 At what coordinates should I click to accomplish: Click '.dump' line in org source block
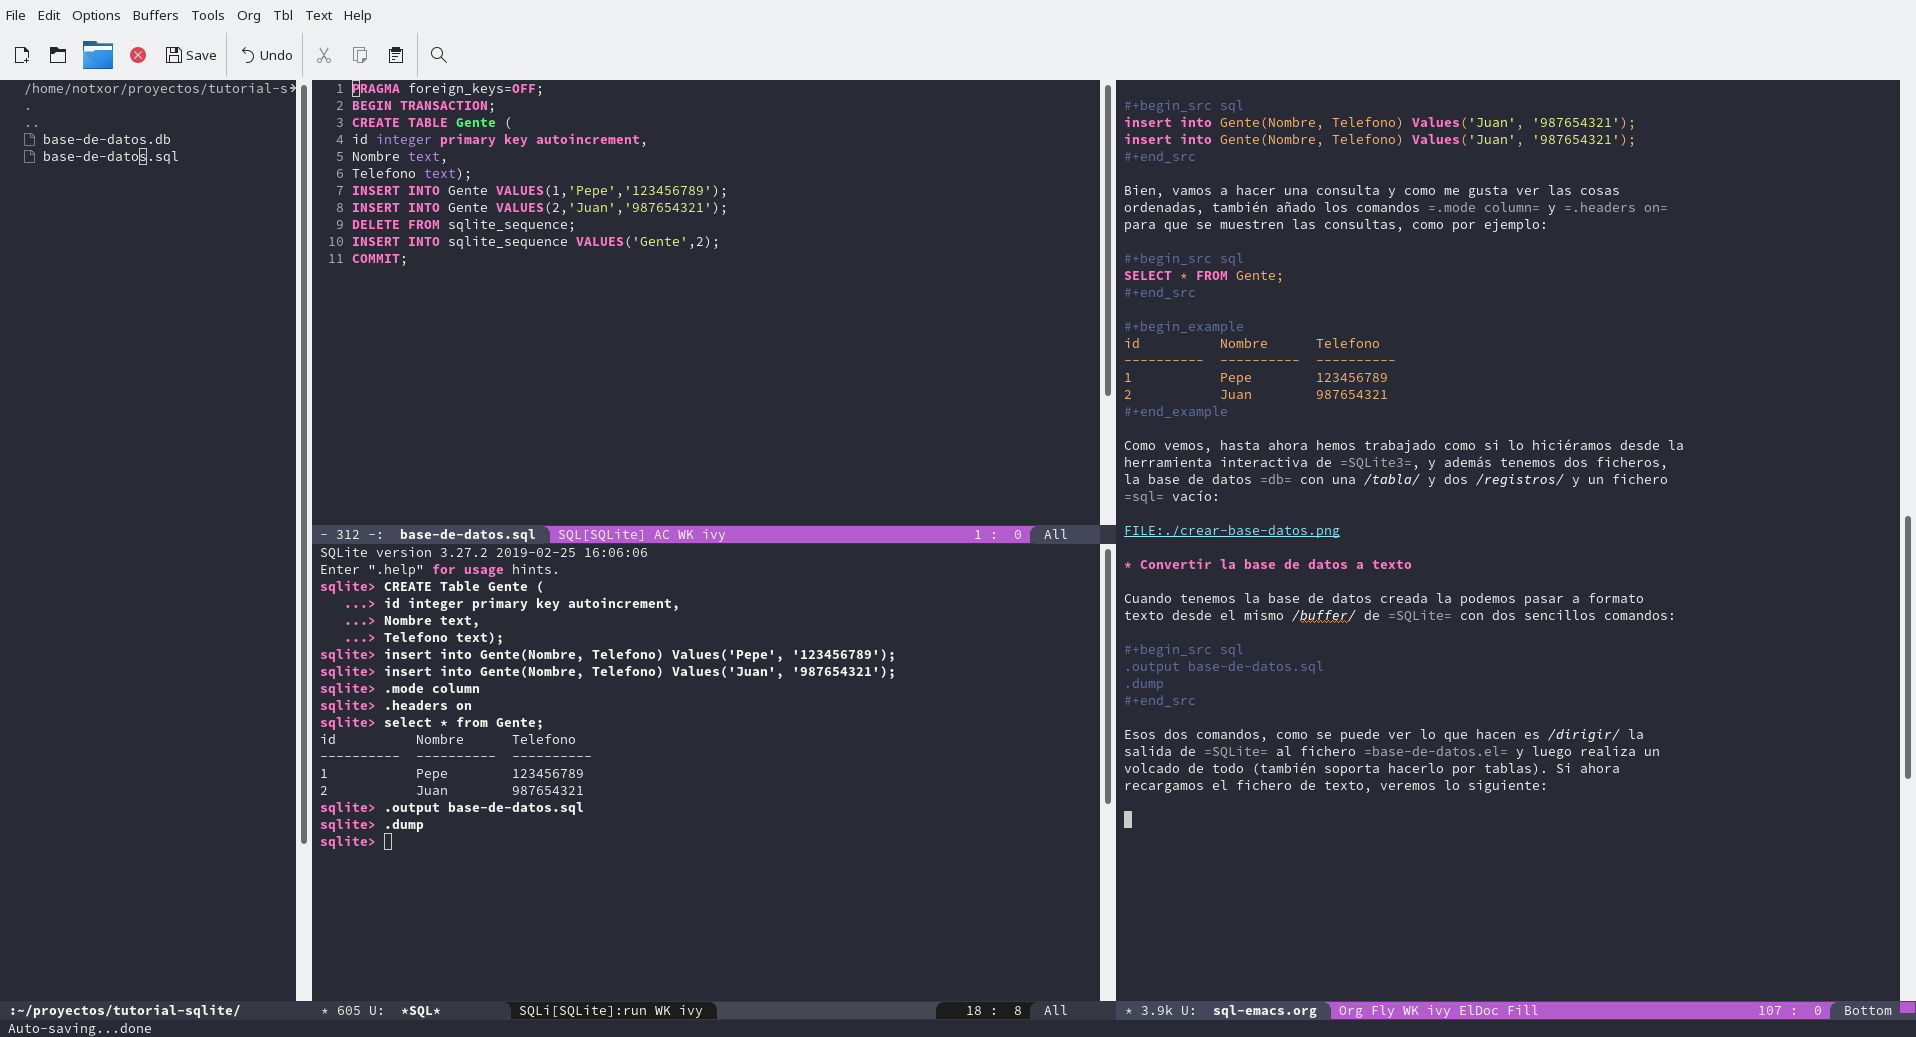(1143, 684)
